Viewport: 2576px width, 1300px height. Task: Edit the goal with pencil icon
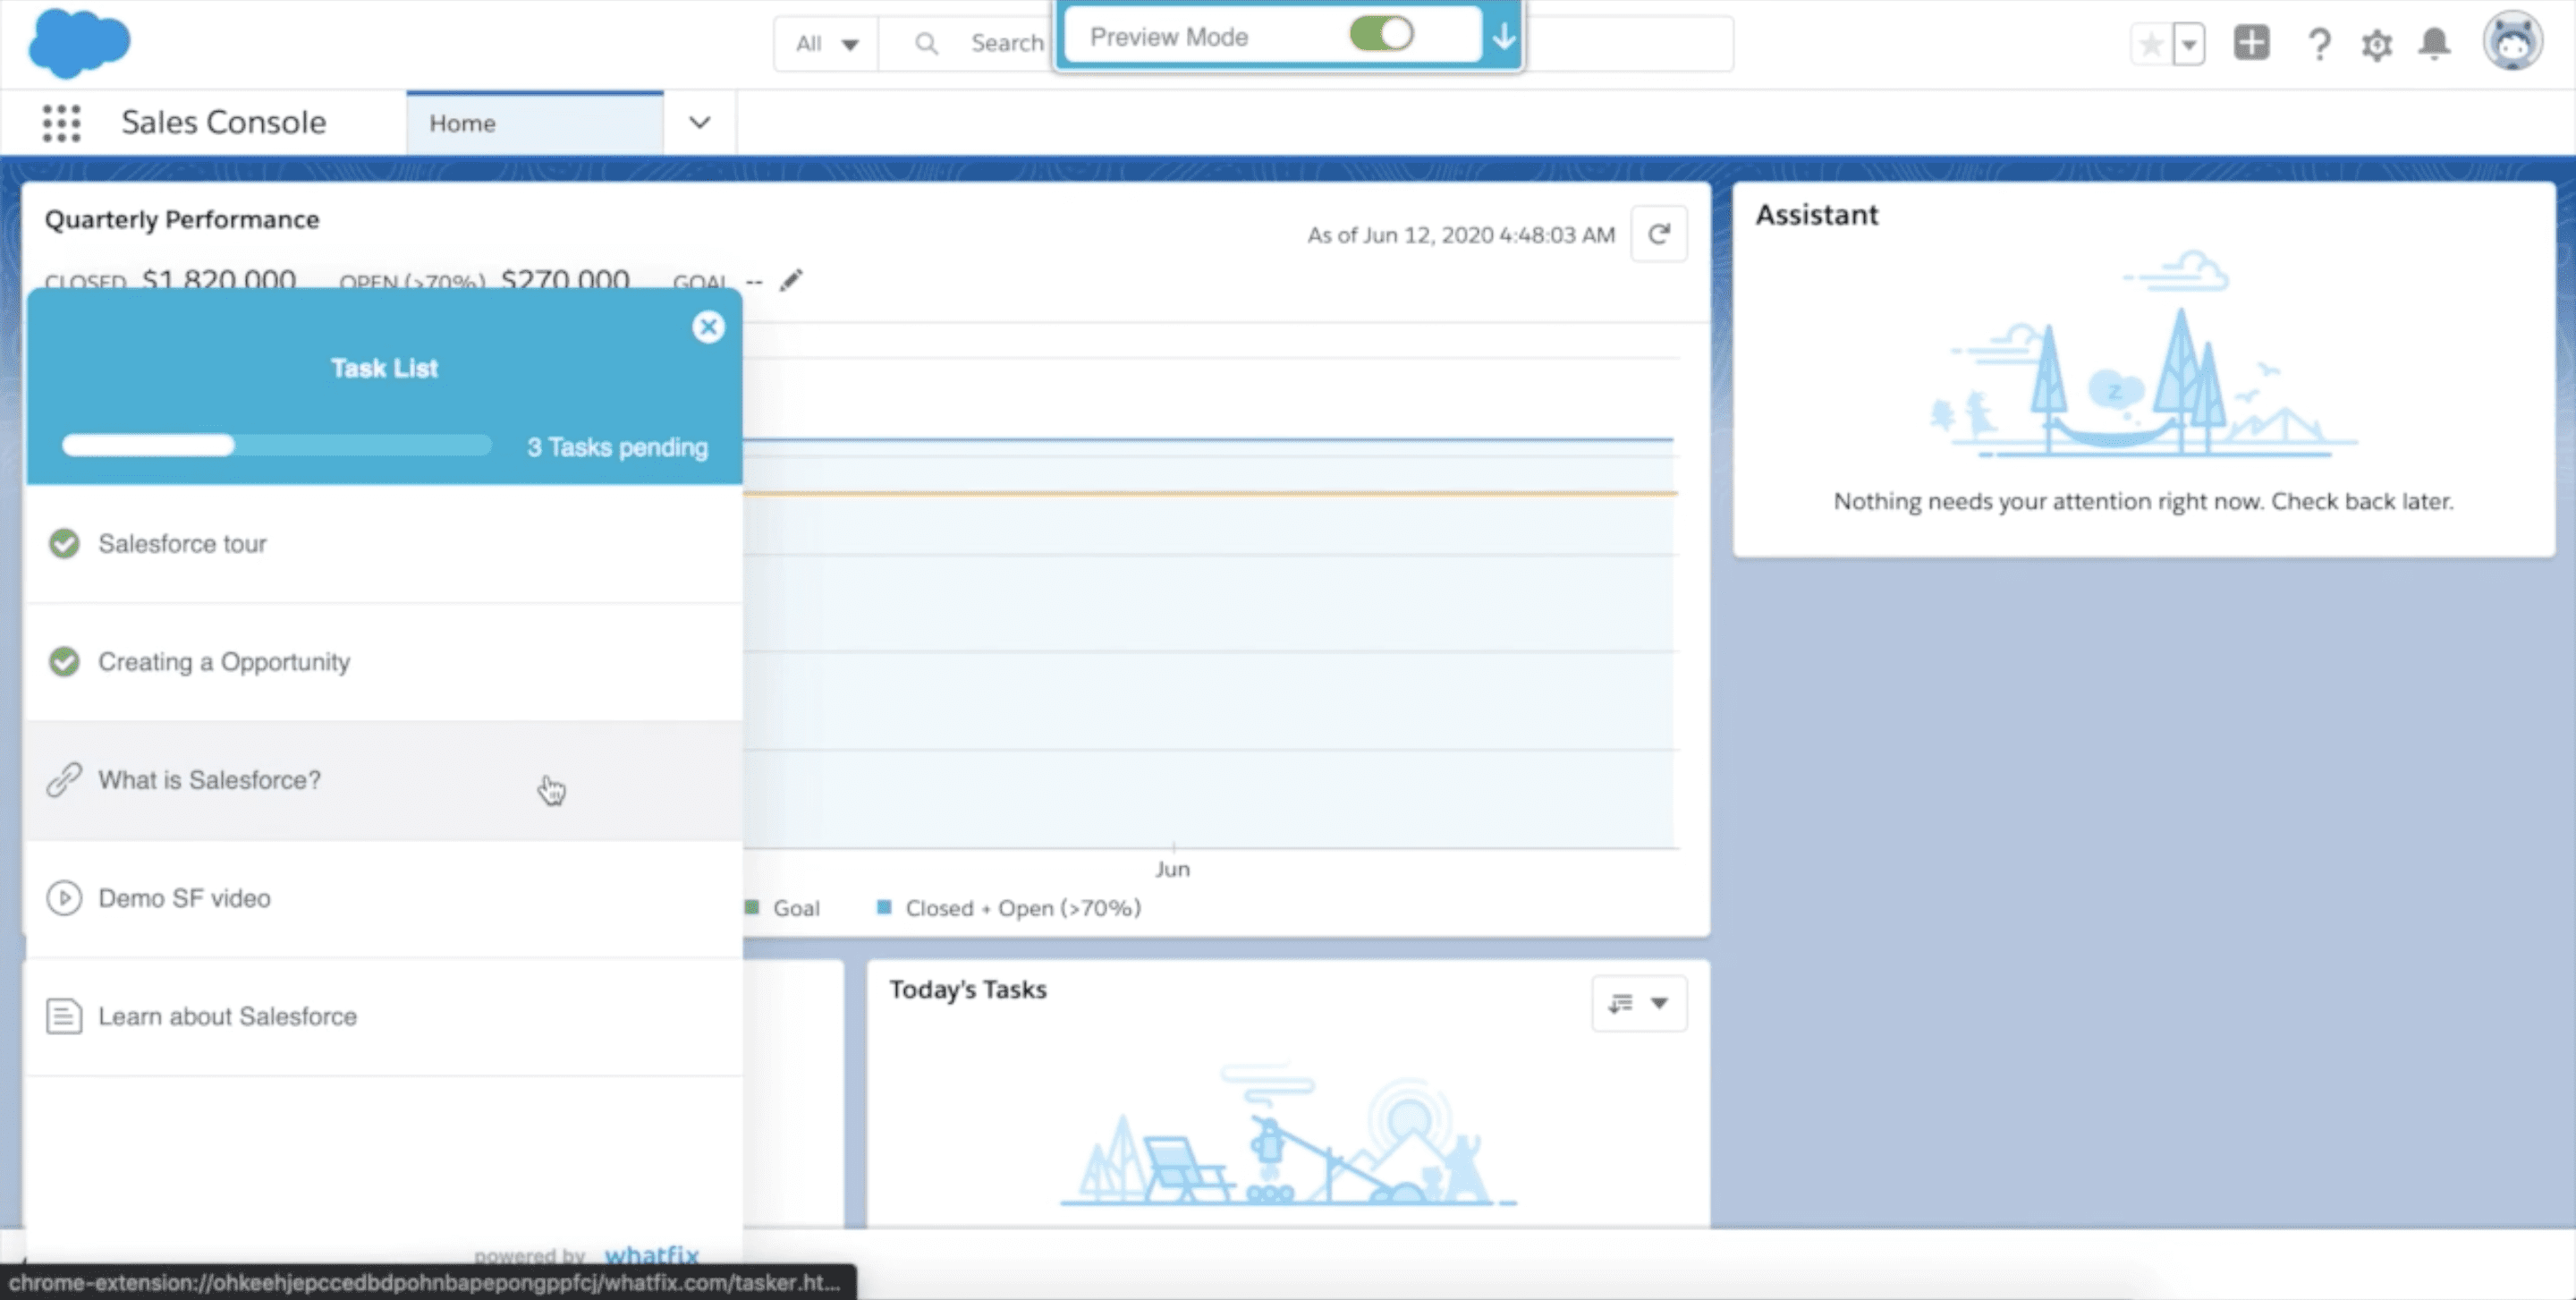tap(791, 280)
